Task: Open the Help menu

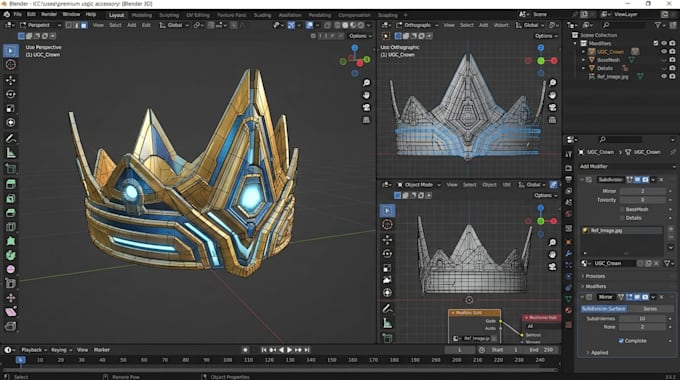Action: tap(91, 14)
